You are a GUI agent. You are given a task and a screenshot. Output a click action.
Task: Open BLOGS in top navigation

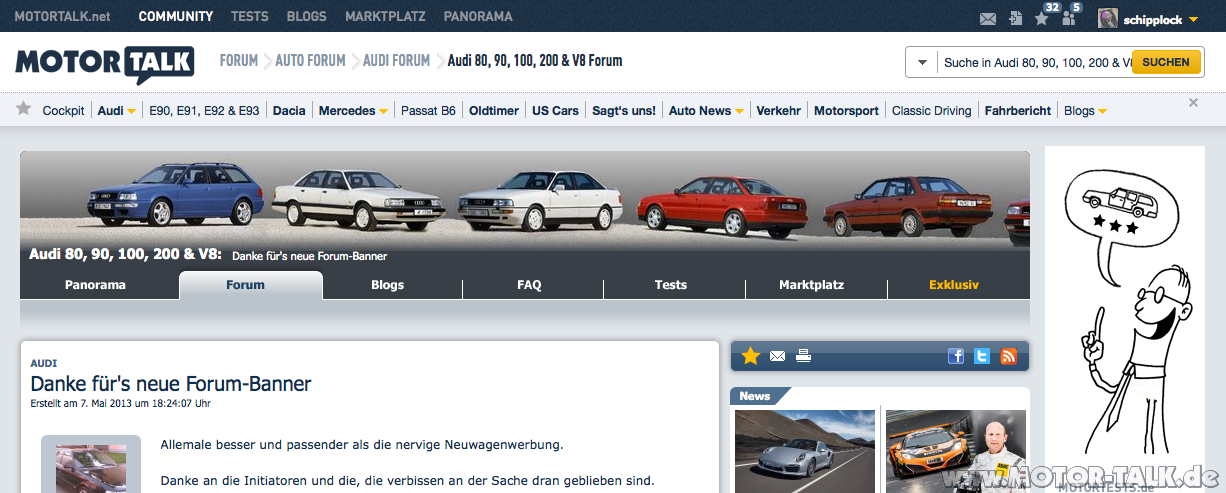click(307, 17)
